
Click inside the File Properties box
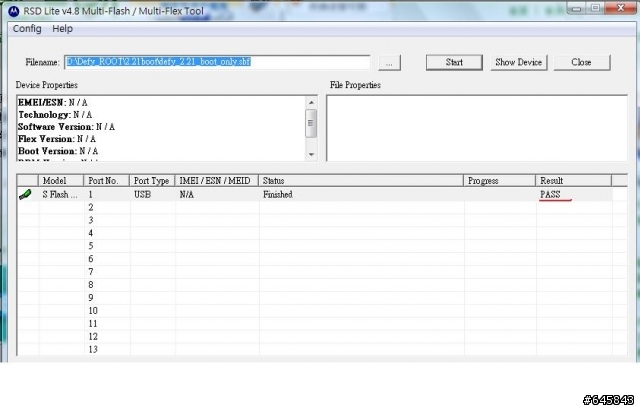[477, 128]
